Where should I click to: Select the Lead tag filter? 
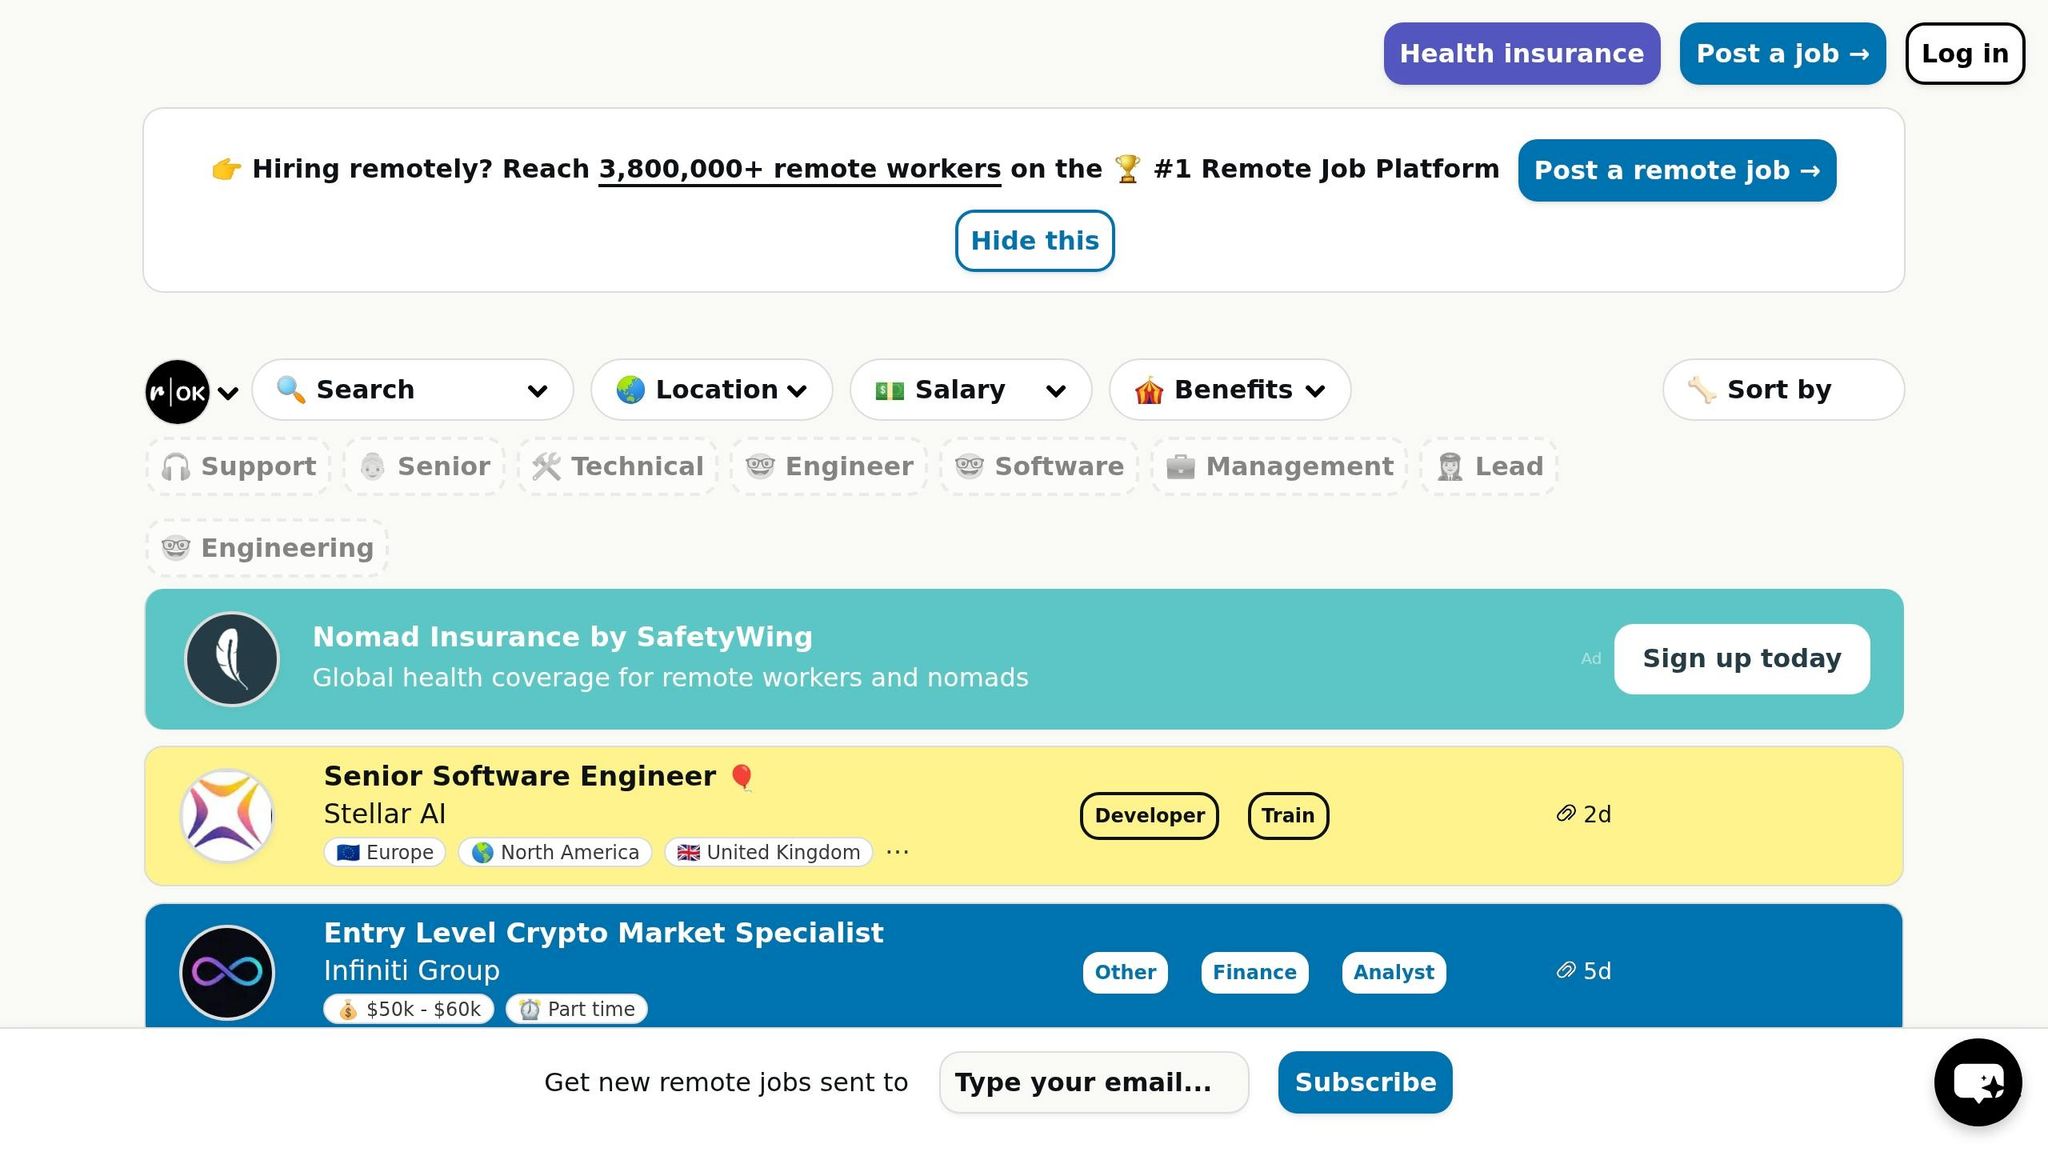pyautogui.click(x=1489, y=467)
